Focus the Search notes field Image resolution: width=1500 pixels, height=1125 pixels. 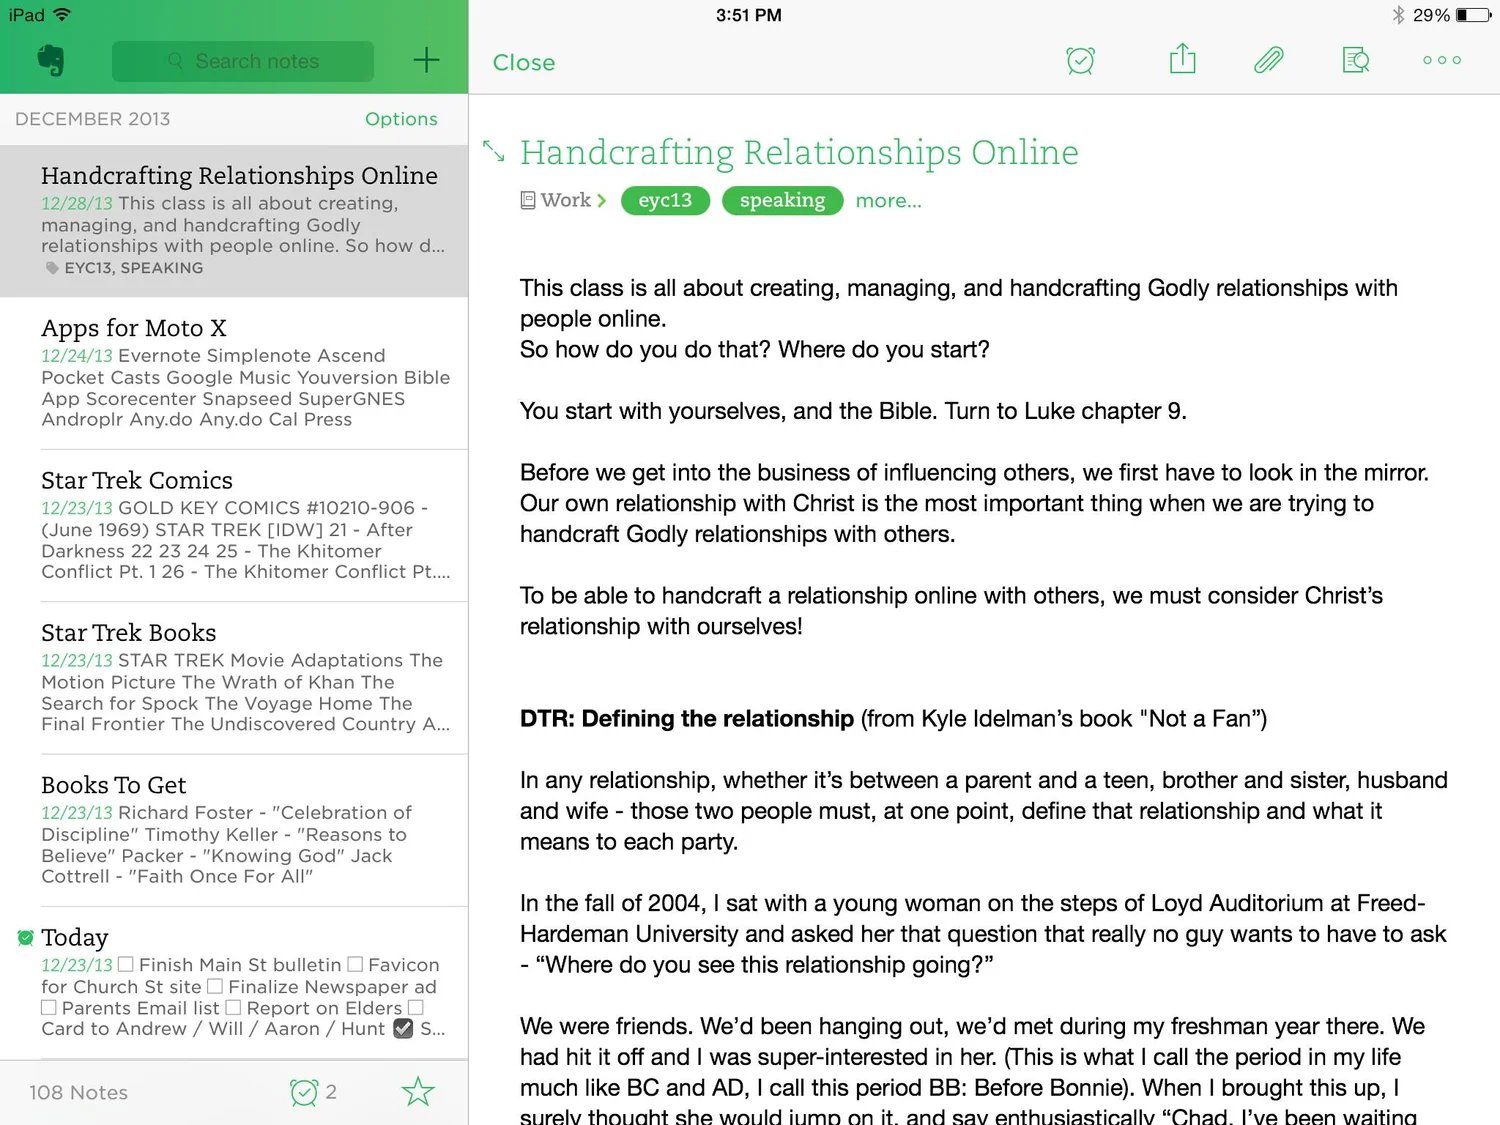[x=243, y=61]
